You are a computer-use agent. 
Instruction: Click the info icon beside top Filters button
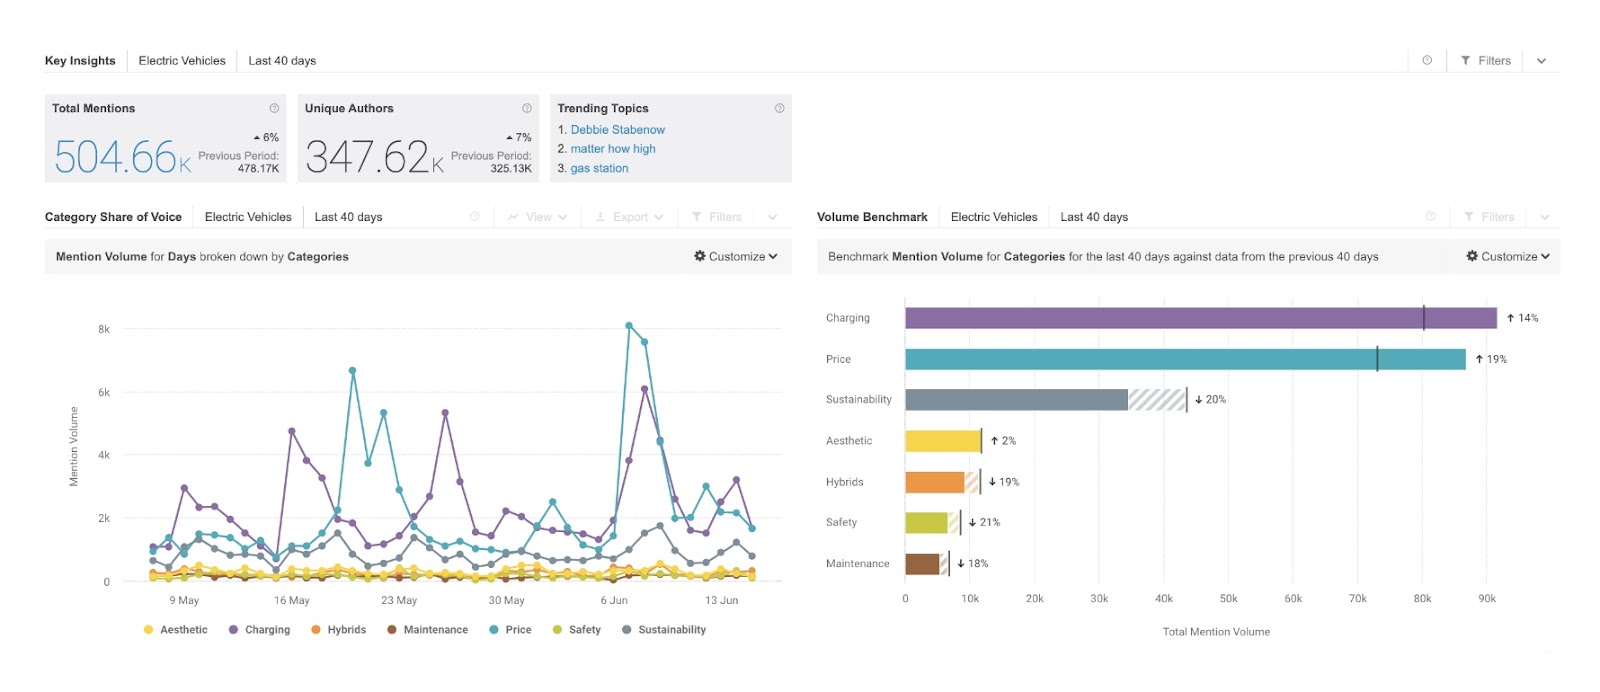pos(1427,61)
